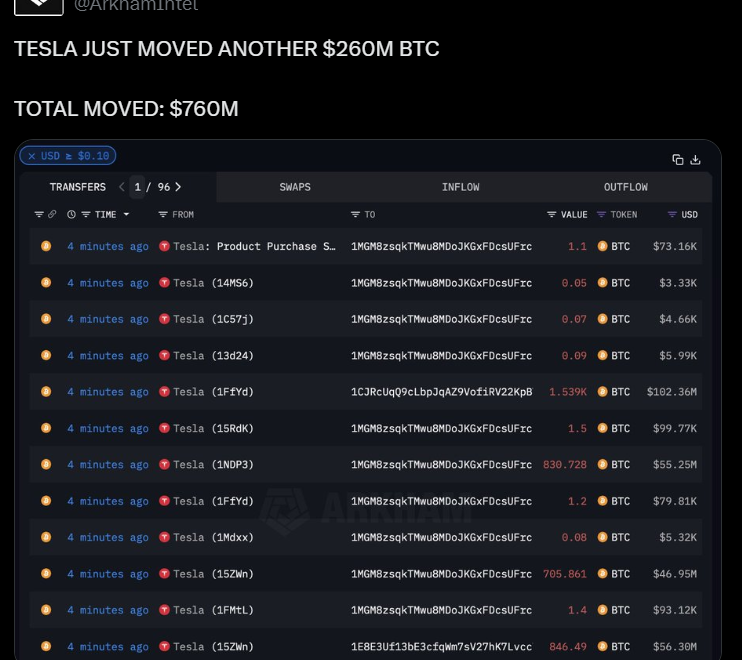Select the 96 total pages label
This screenshot has height=660, width=742.
coord(164,187)
